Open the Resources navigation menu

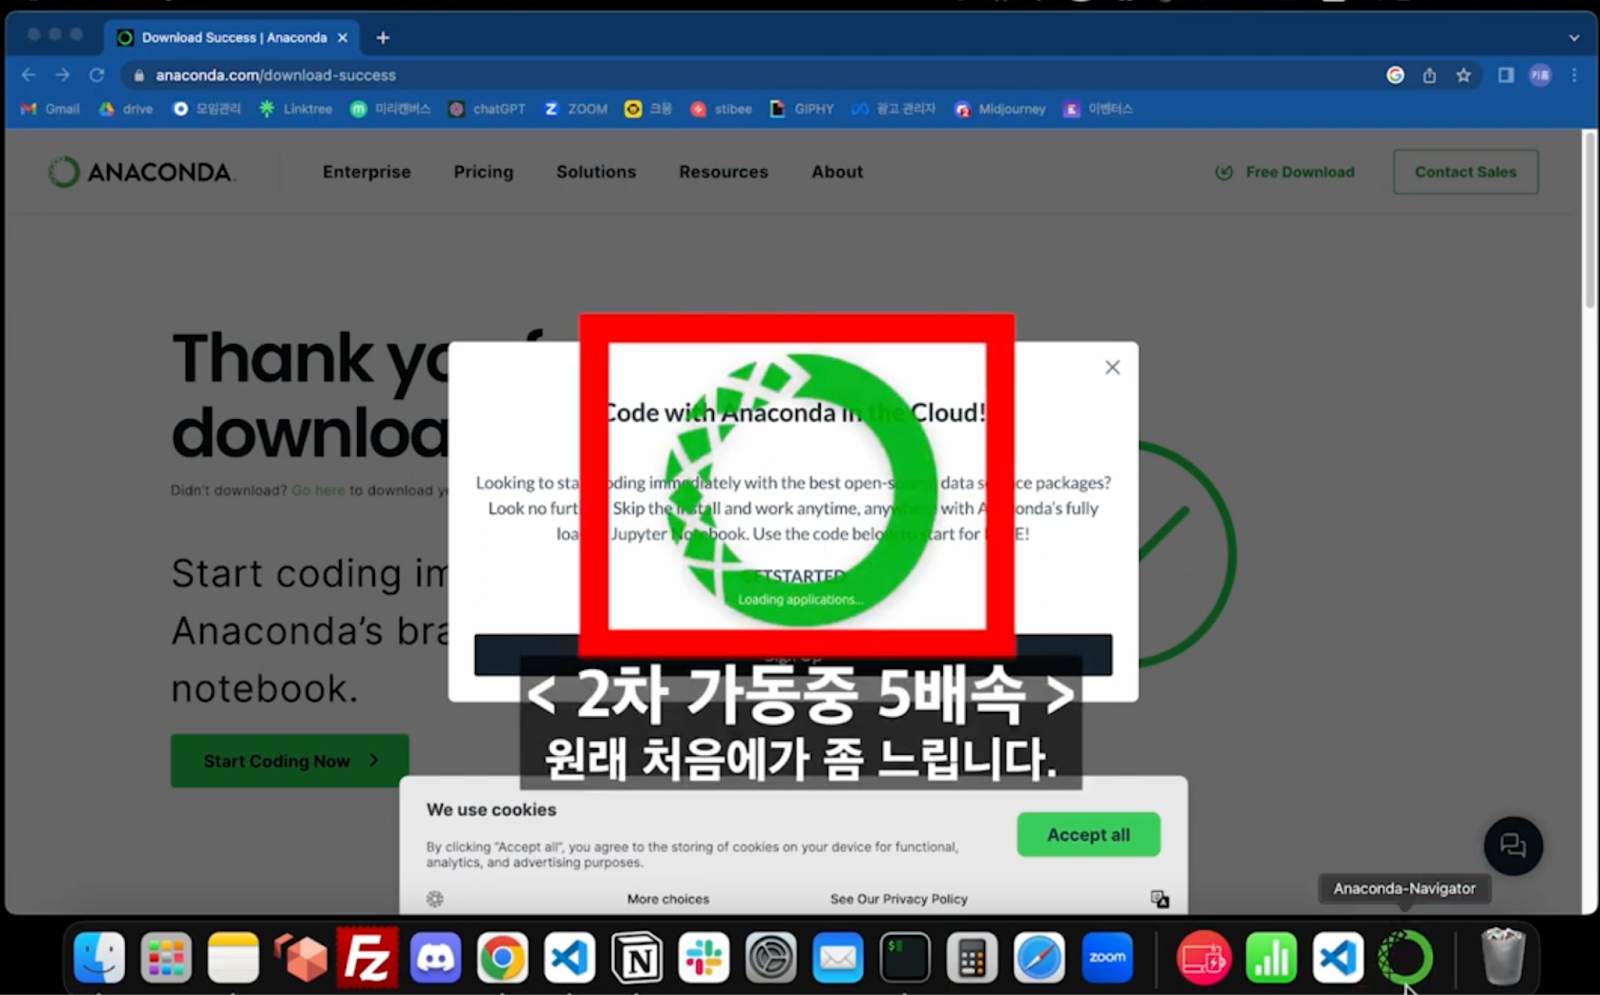click(723, 172)
